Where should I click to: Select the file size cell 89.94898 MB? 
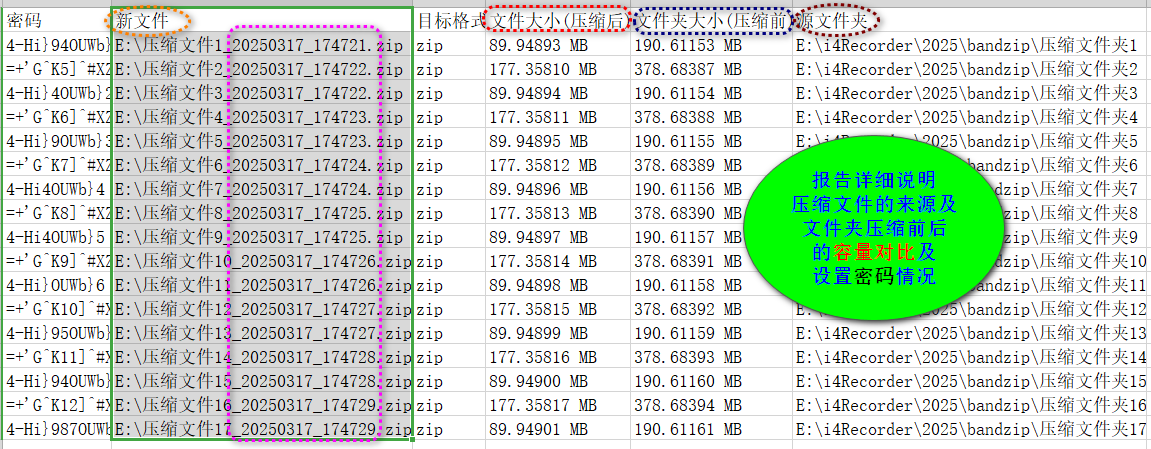pyautogui.click(x=558, y=285)
